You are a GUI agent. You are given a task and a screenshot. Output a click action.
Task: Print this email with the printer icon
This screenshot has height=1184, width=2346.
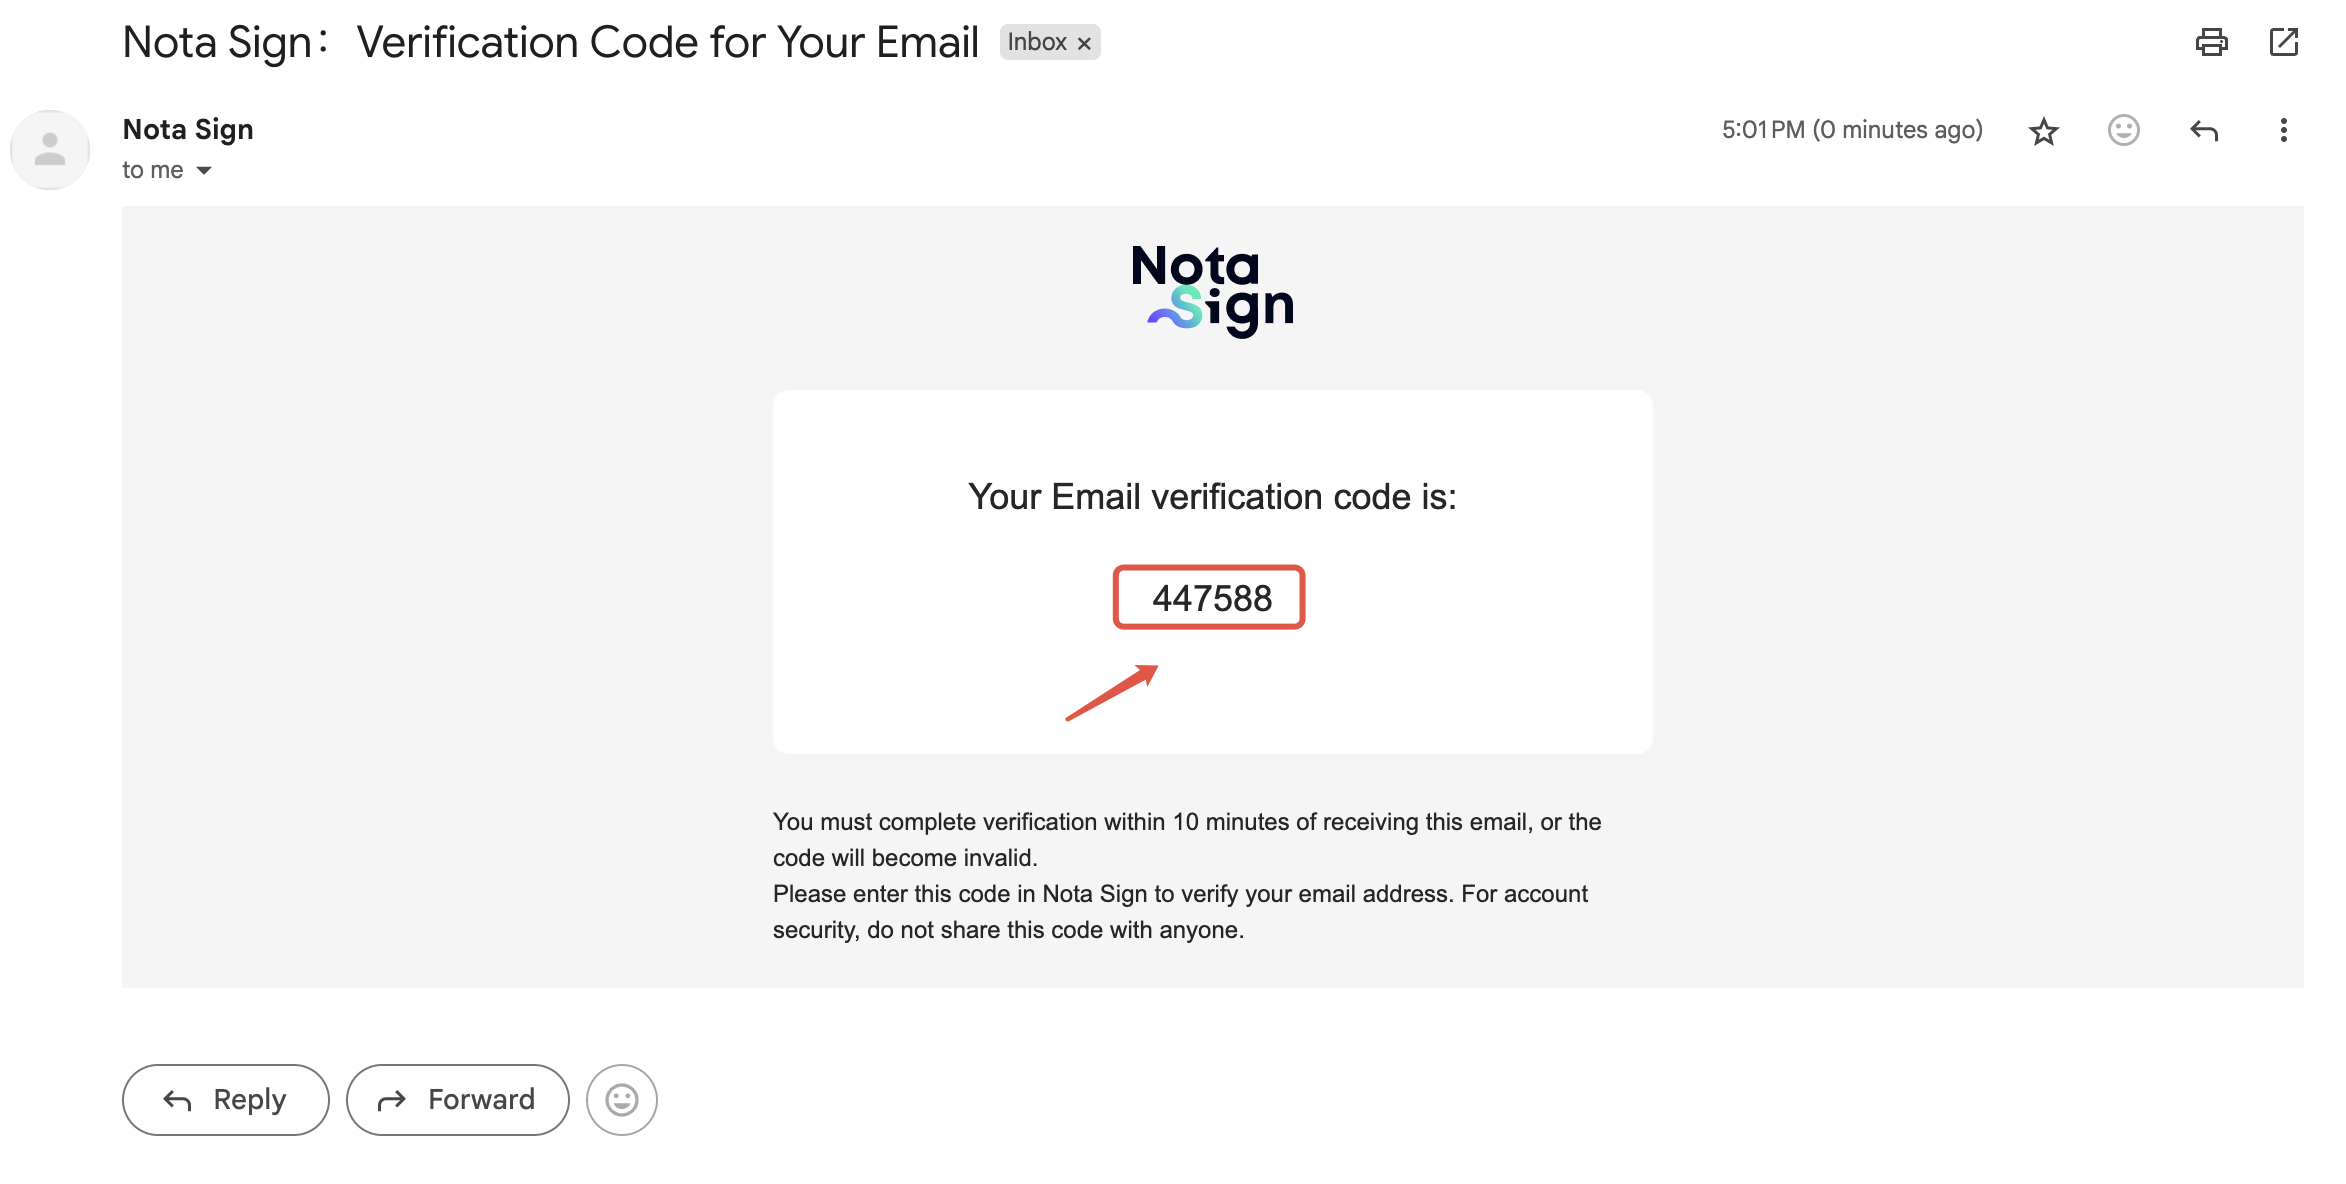pos(2211,42)
